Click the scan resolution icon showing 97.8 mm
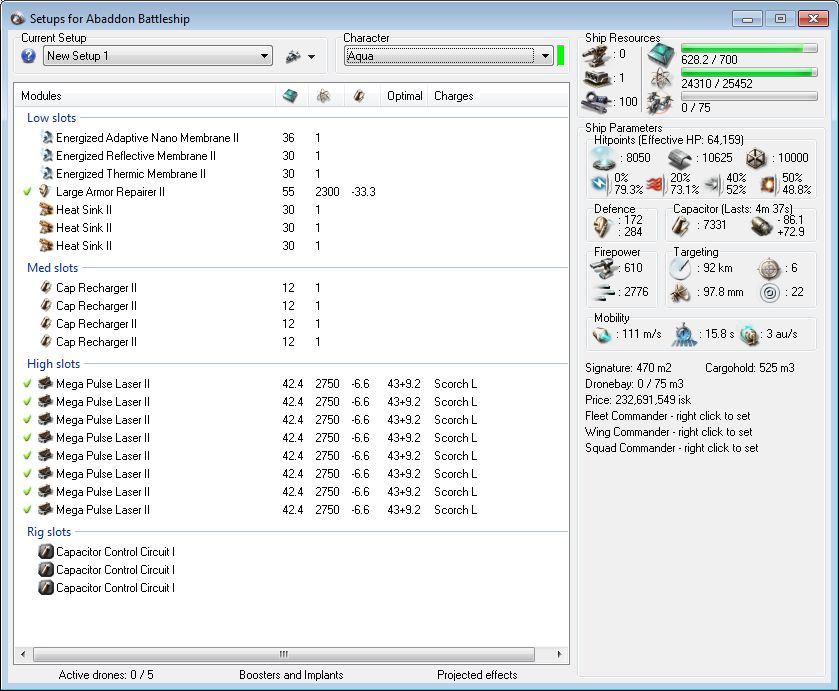The width and height of the screenshot is (839, 691). 680,293
